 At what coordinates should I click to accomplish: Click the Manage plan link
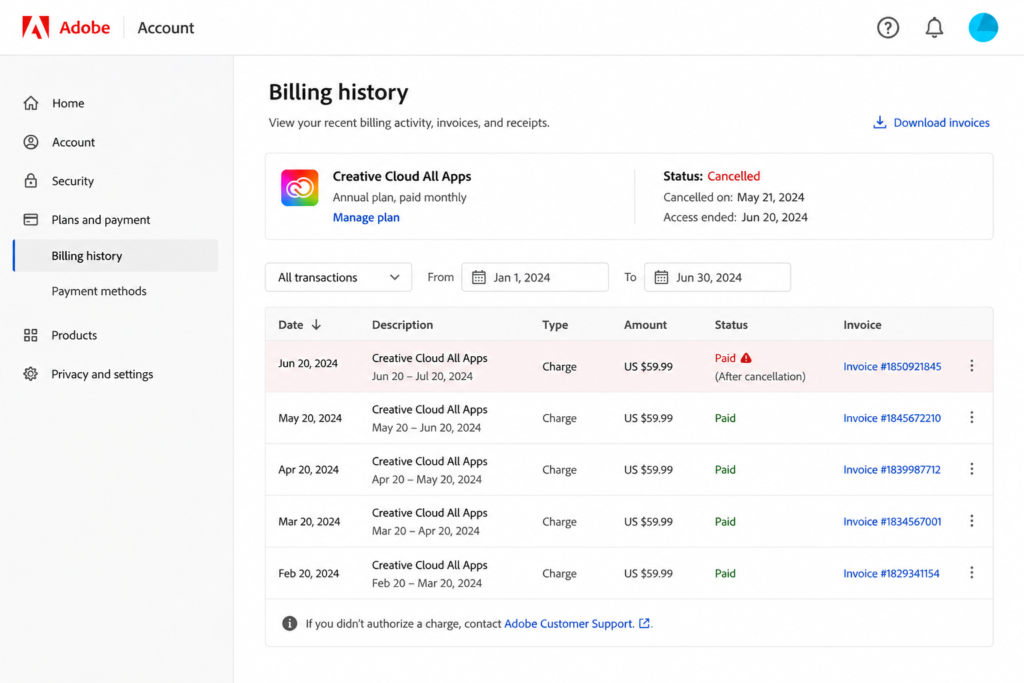click(x=366, y=217)
